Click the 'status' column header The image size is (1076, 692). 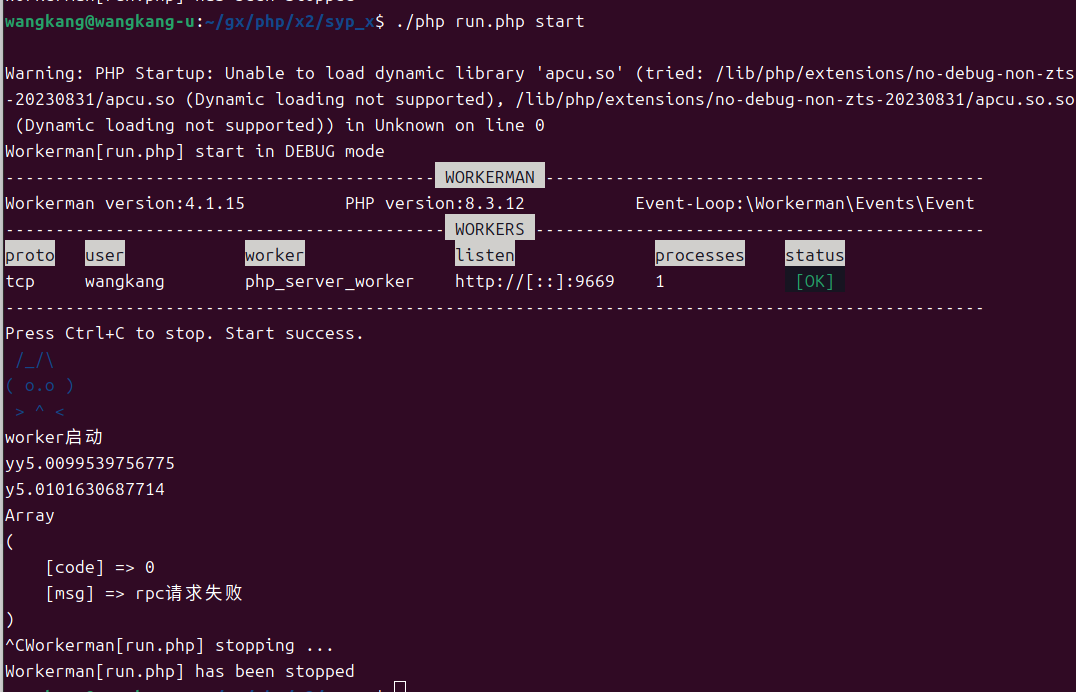[x=815, y=255]
